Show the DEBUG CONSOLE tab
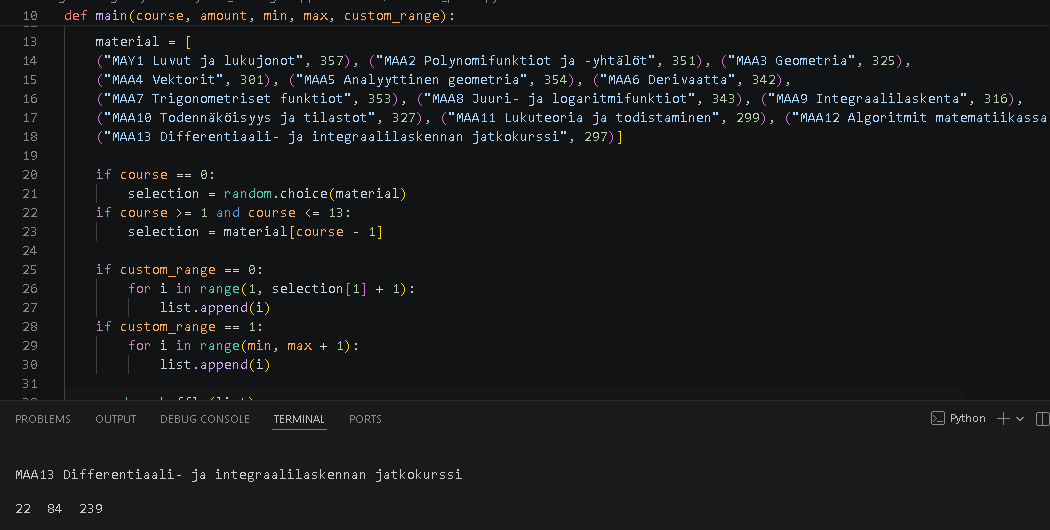 click(x=205, y=419)
